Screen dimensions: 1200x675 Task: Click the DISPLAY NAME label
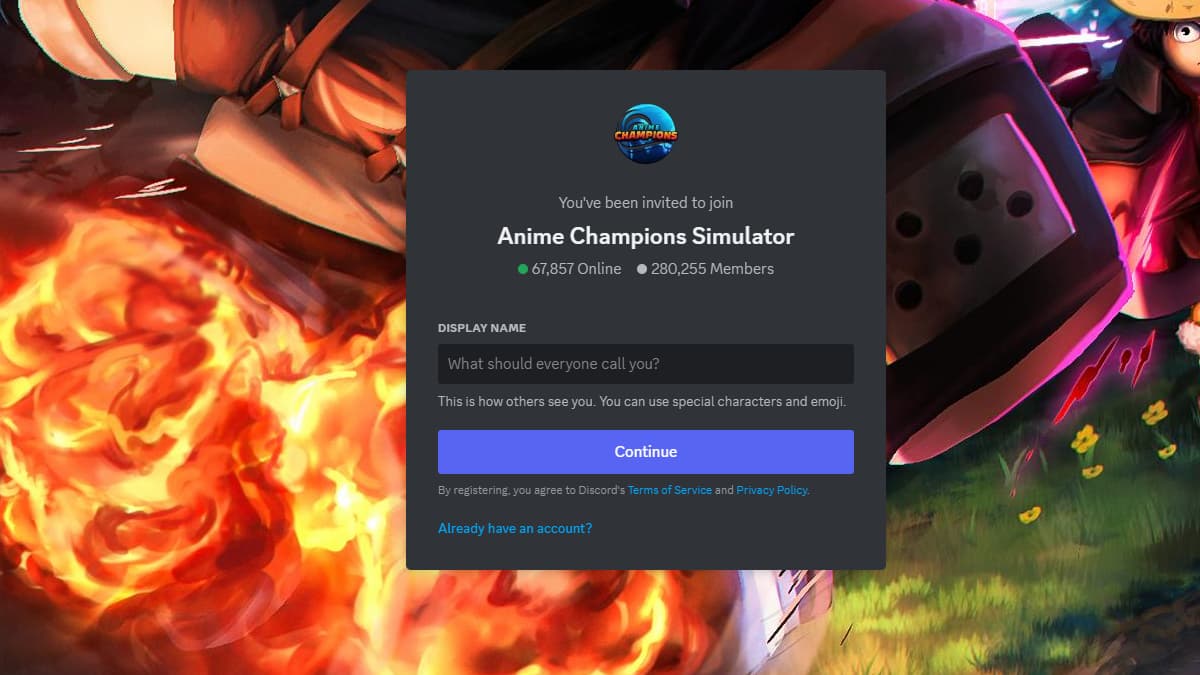pyautogui.click(x=482, y=328)
